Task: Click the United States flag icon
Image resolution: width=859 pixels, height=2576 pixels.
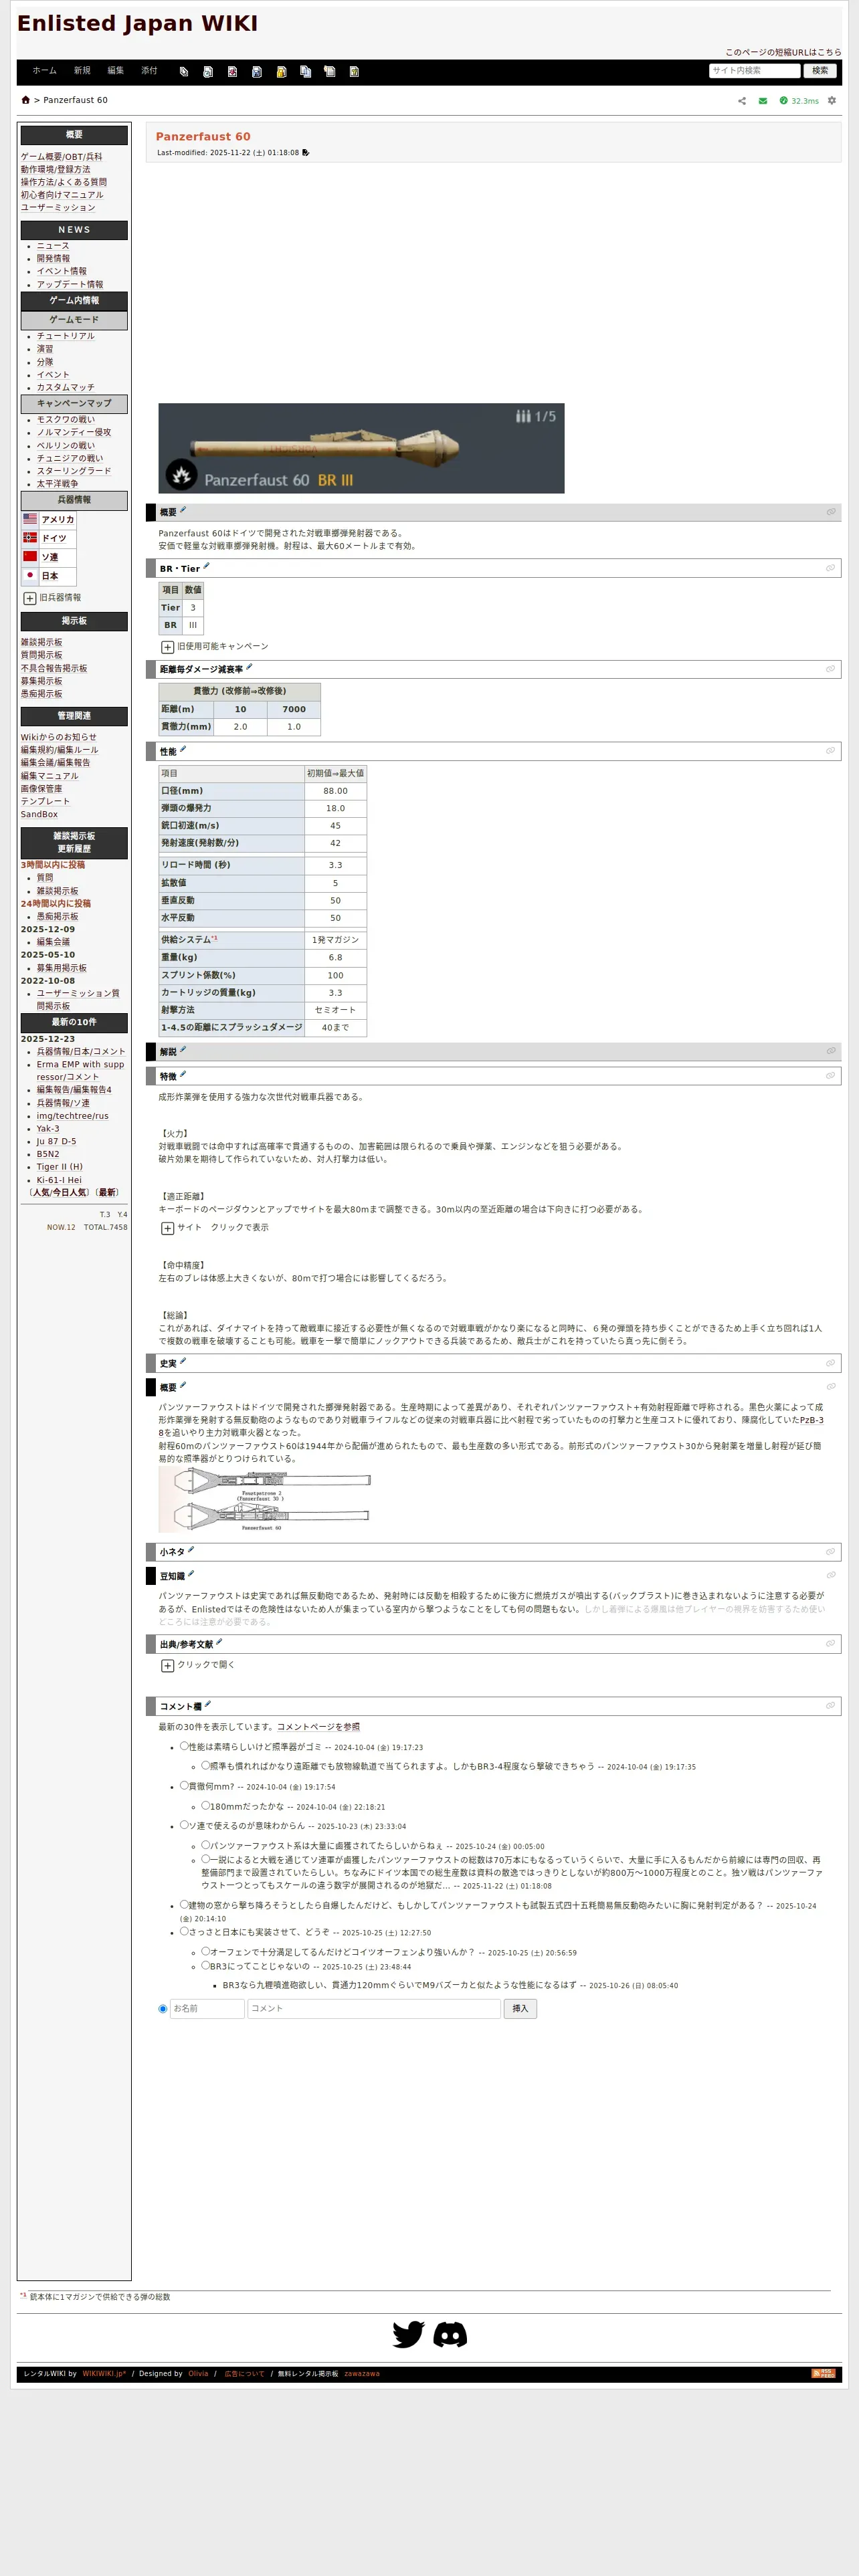Action: 30,519
